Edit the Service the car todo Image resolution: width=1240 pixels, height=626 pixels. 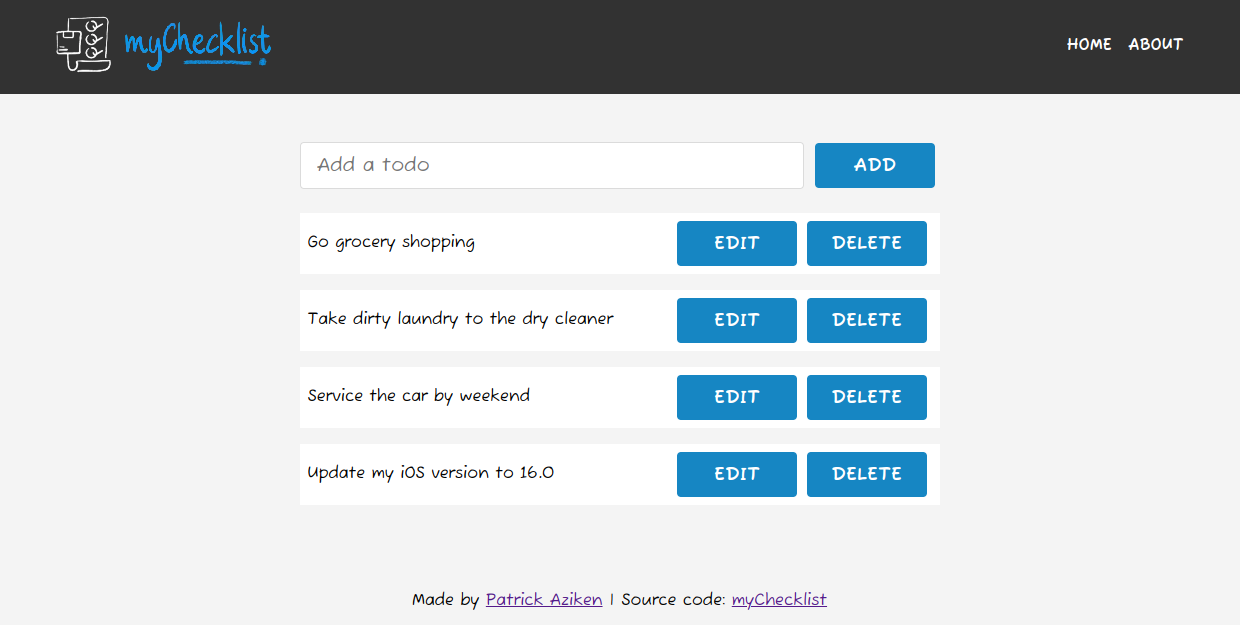(x=736, y=397)
